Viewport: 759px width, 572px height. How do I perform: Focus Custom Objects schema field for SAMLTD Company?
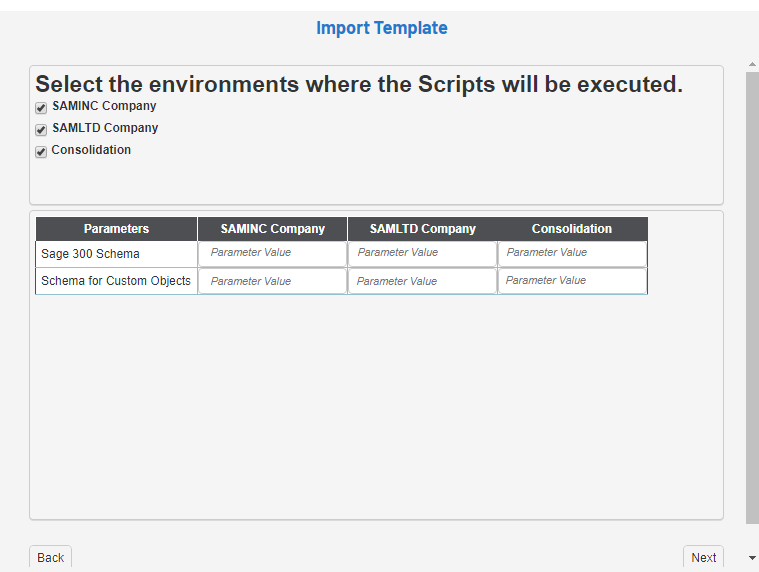pos(422,281)
